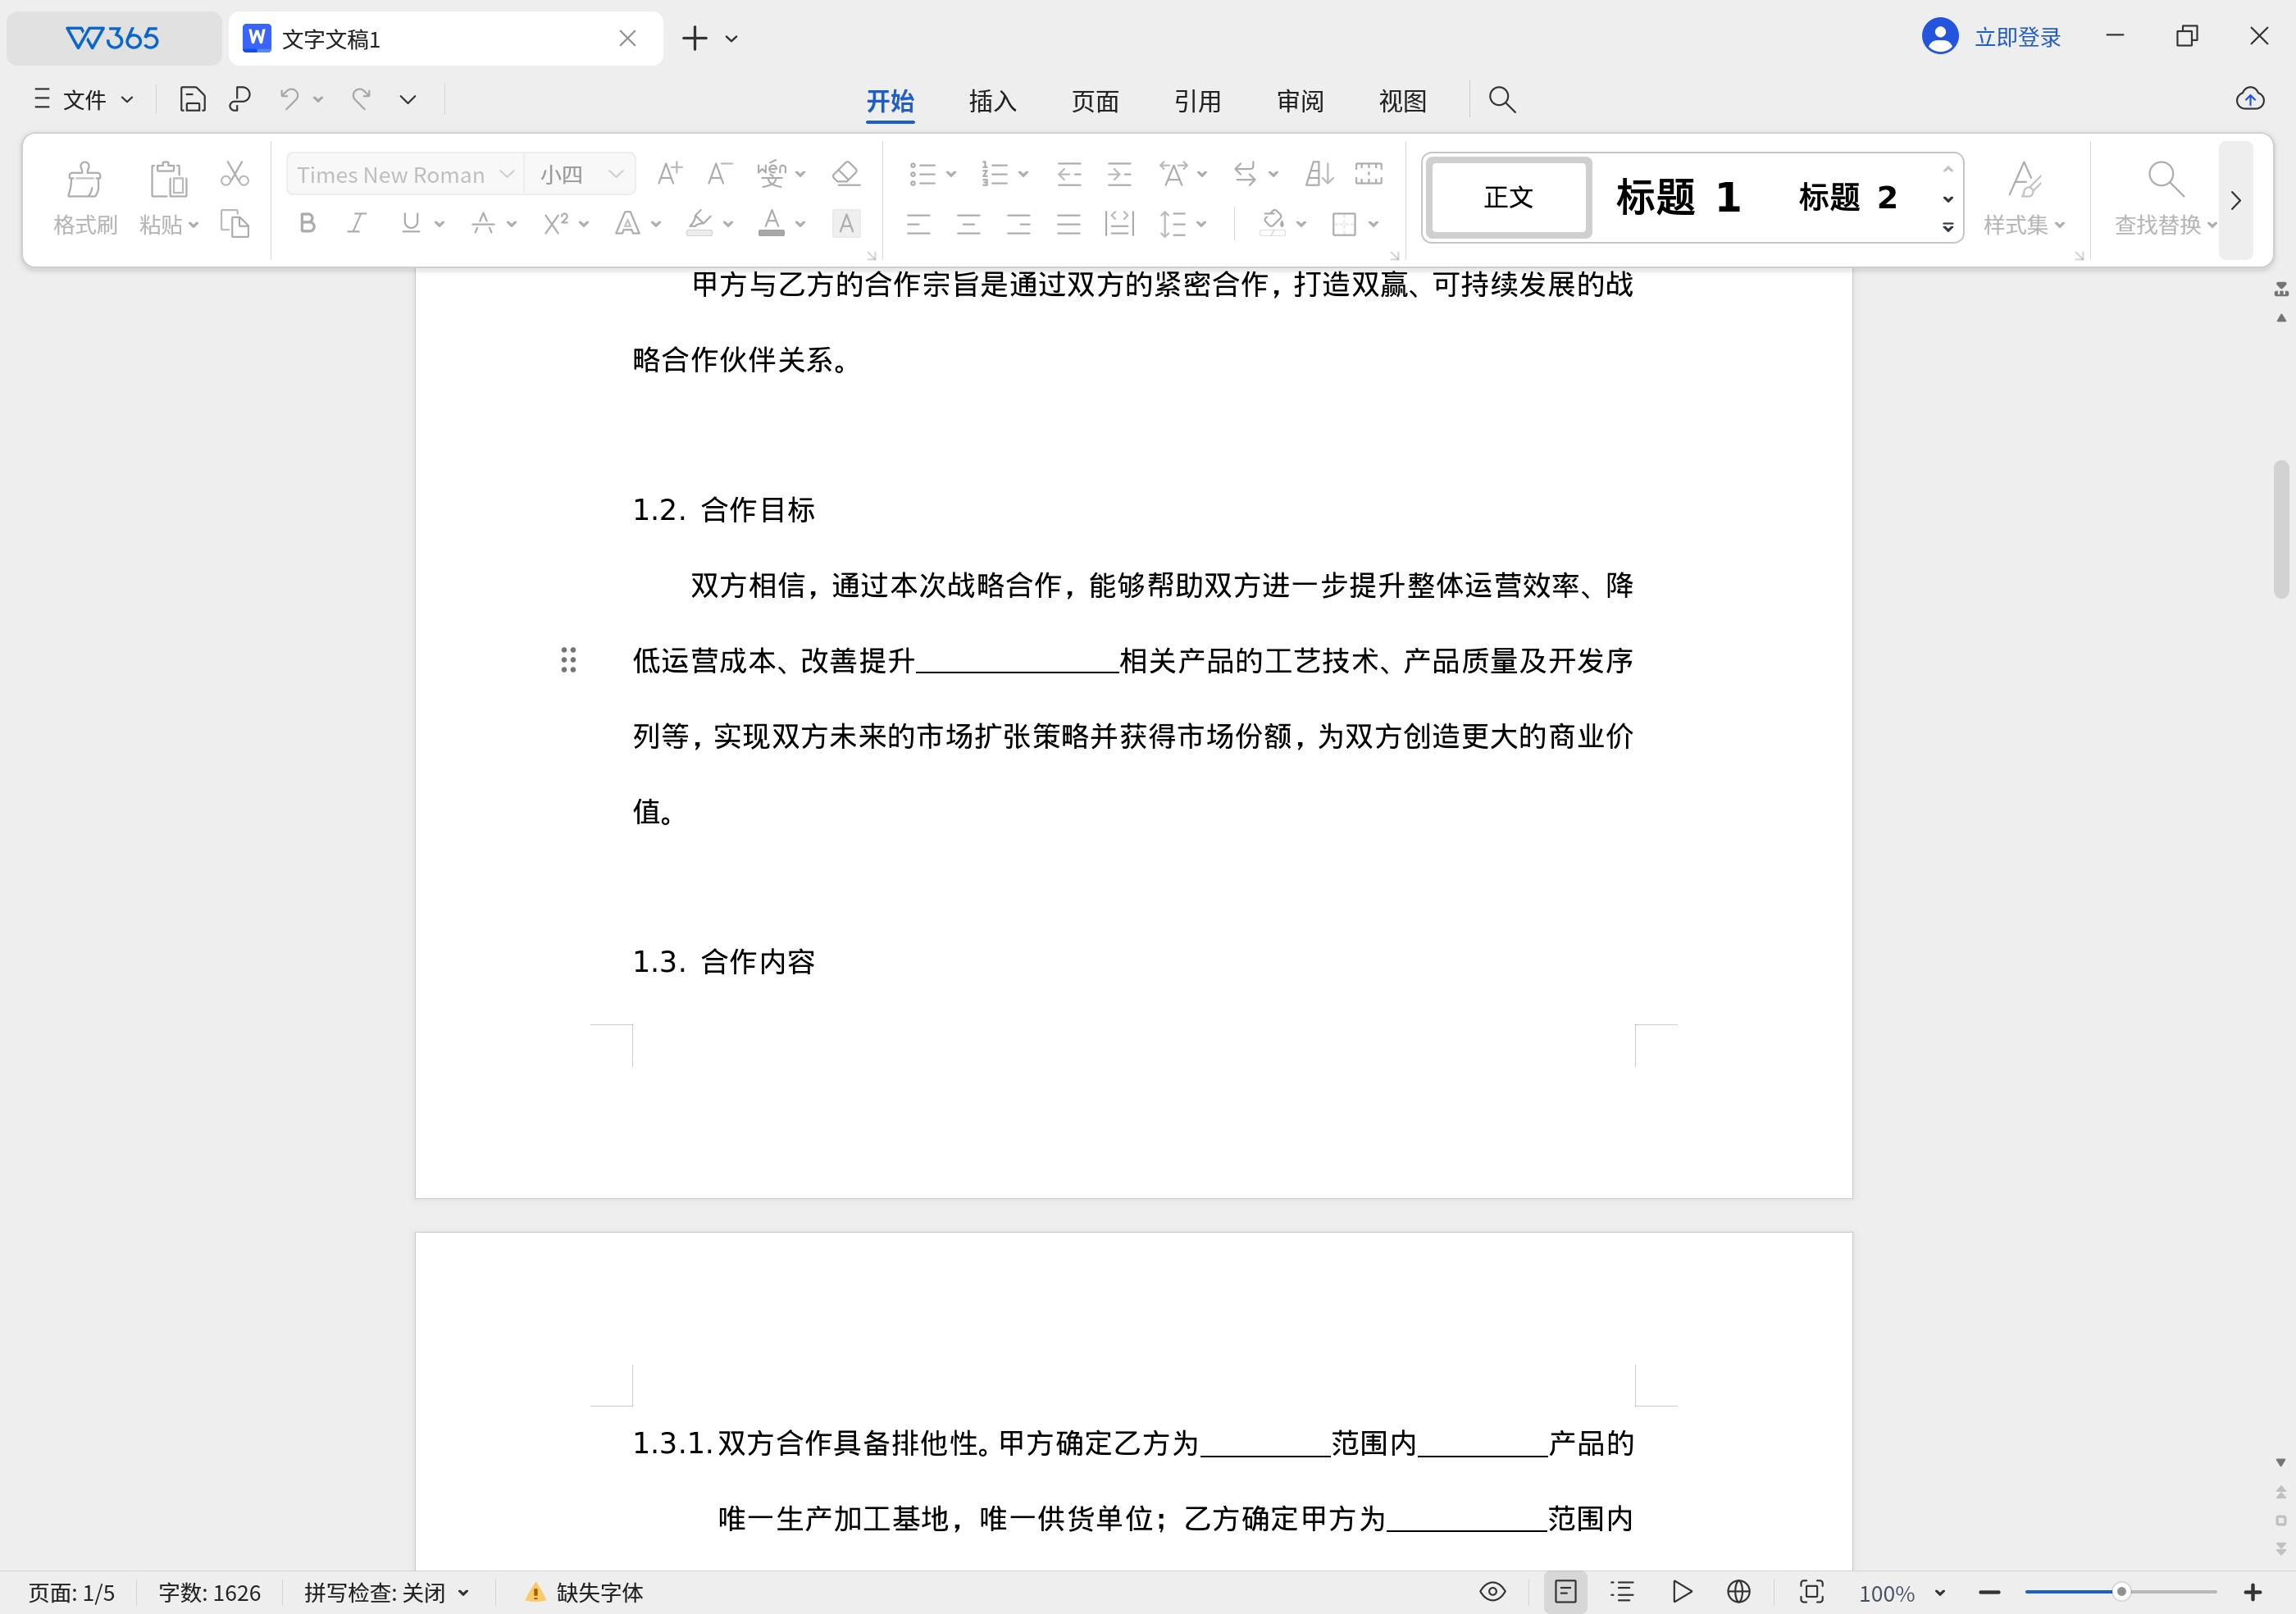Switch to the 插入 ribbon tab
Image resolution: width=2296 pixels, height=1614 pixels.
992,101
